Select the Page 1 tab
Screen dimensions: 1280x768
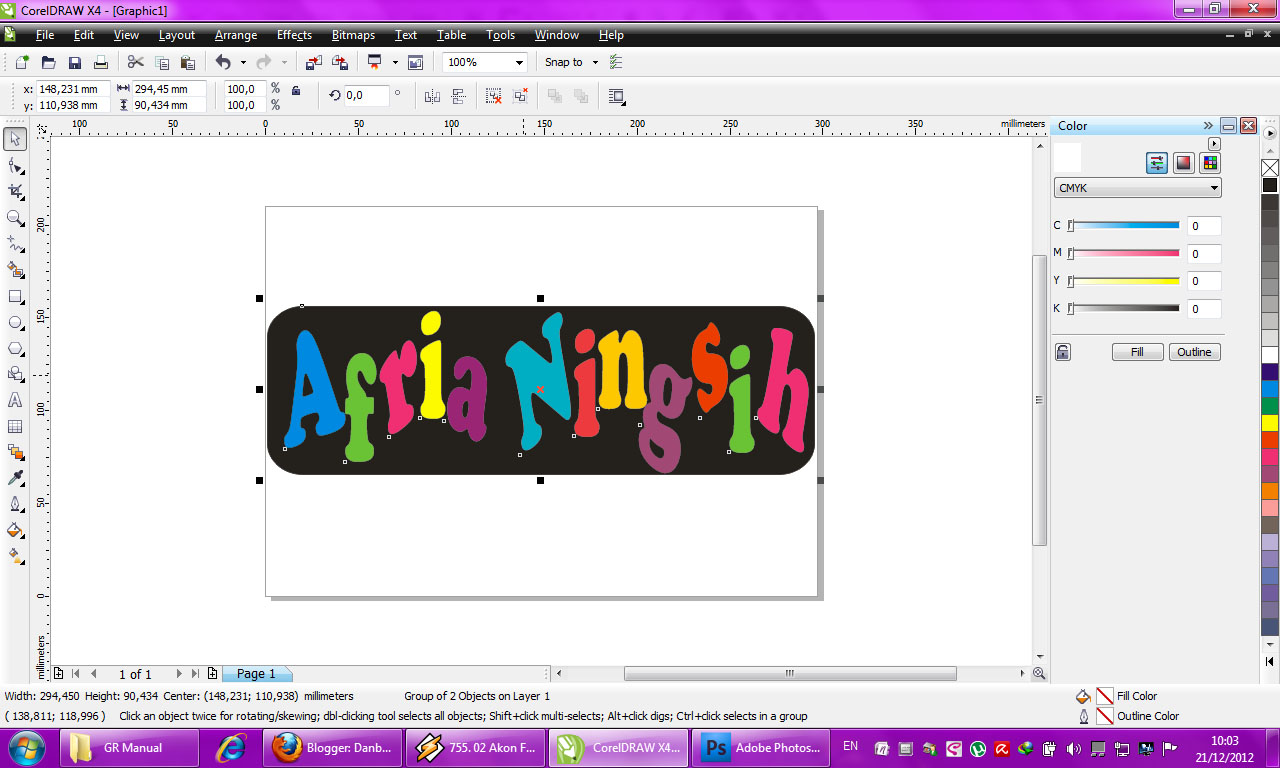[x=256, y=674]
